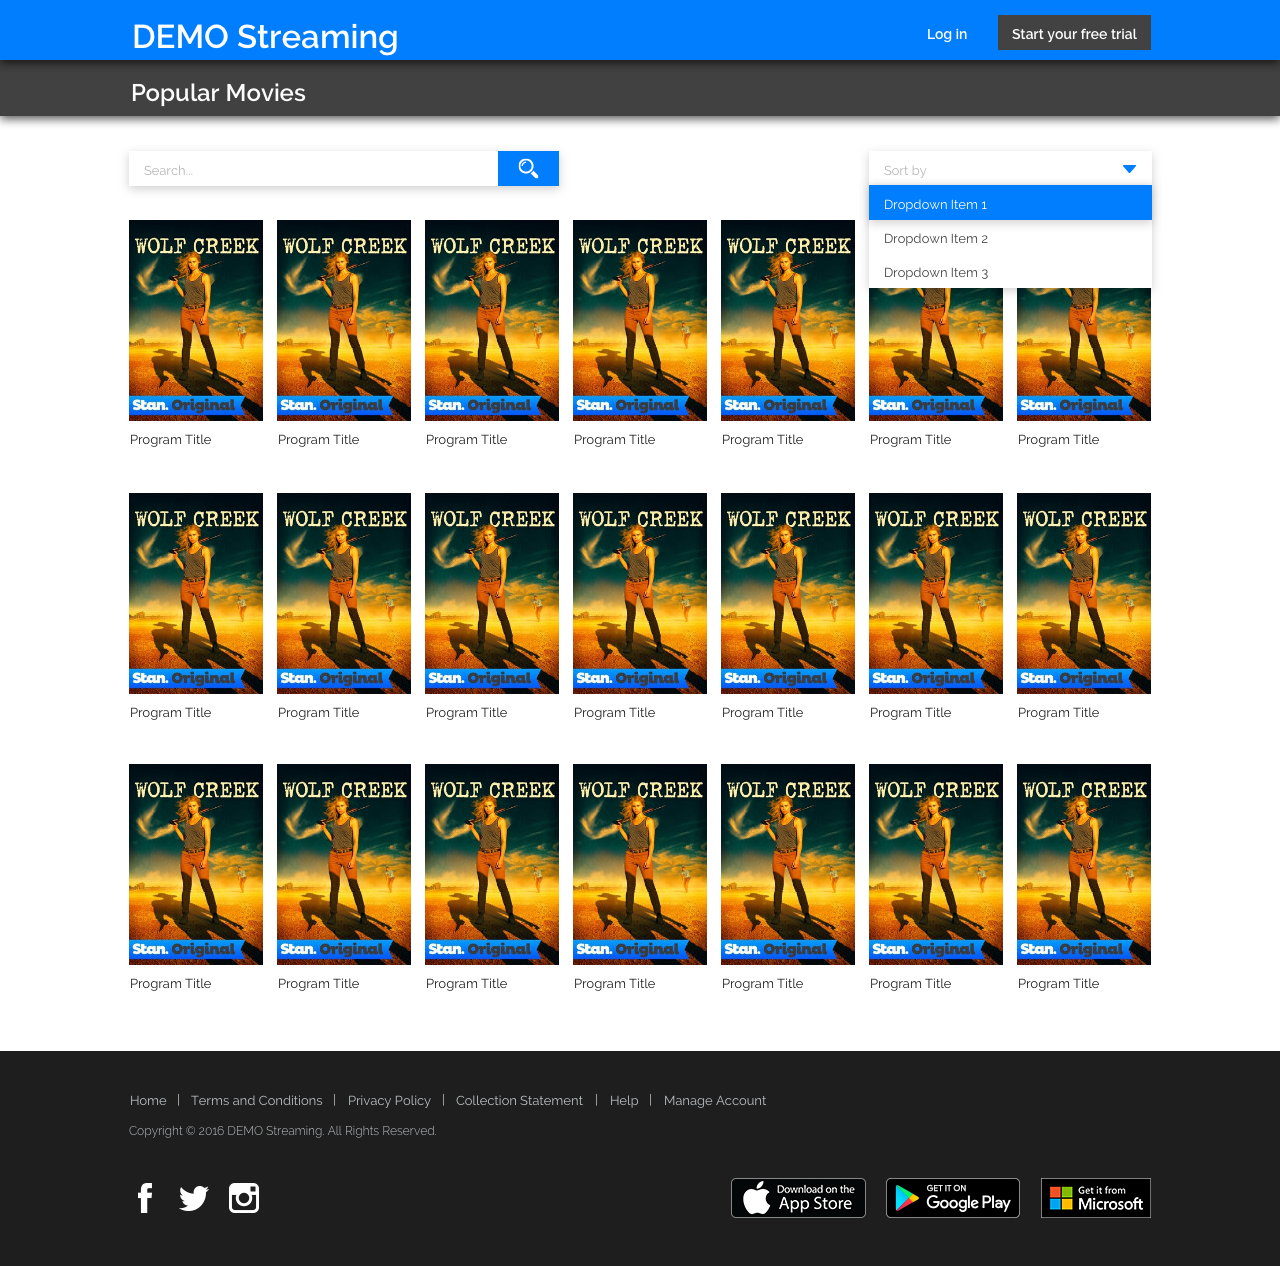Open Manage Account footer link
Image resolution: width=1280 pixels, height=1266 pixels.
(715, 1100)
